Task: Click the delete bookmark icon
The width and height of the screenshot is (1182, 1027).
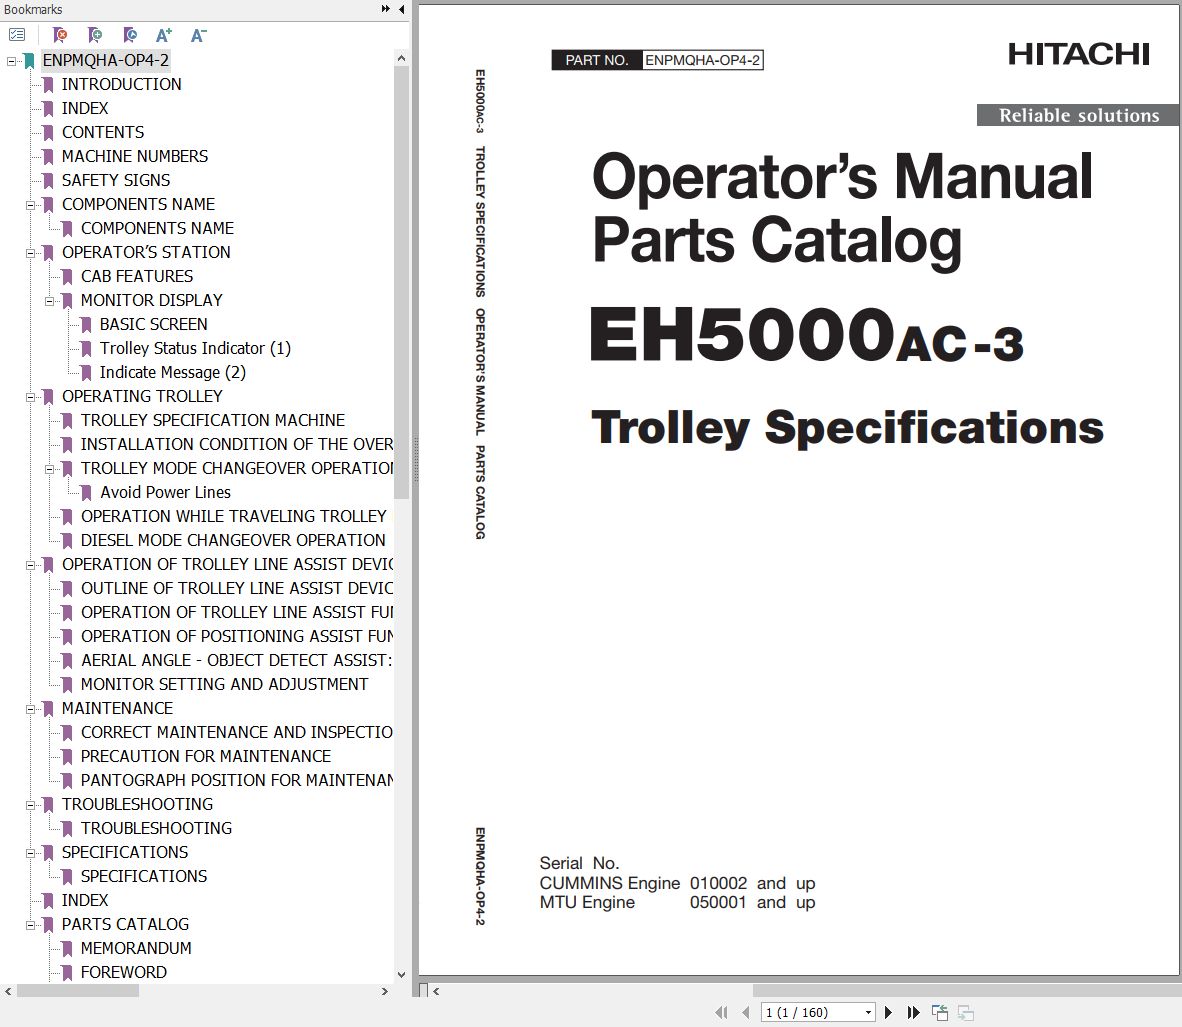Action: (60, 35)
